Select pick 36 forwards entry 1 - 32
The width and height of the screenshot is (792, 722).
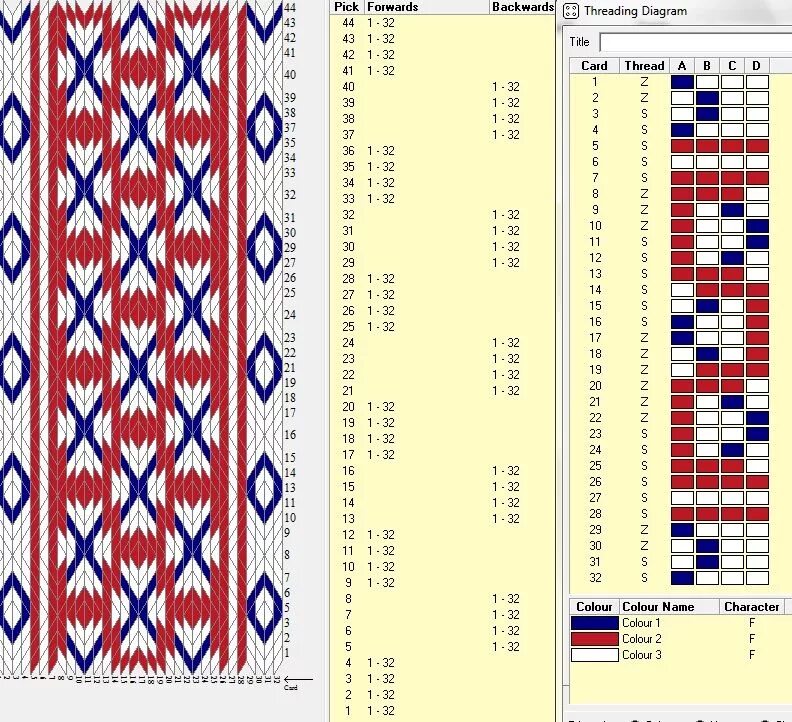[x=381, y=151]
